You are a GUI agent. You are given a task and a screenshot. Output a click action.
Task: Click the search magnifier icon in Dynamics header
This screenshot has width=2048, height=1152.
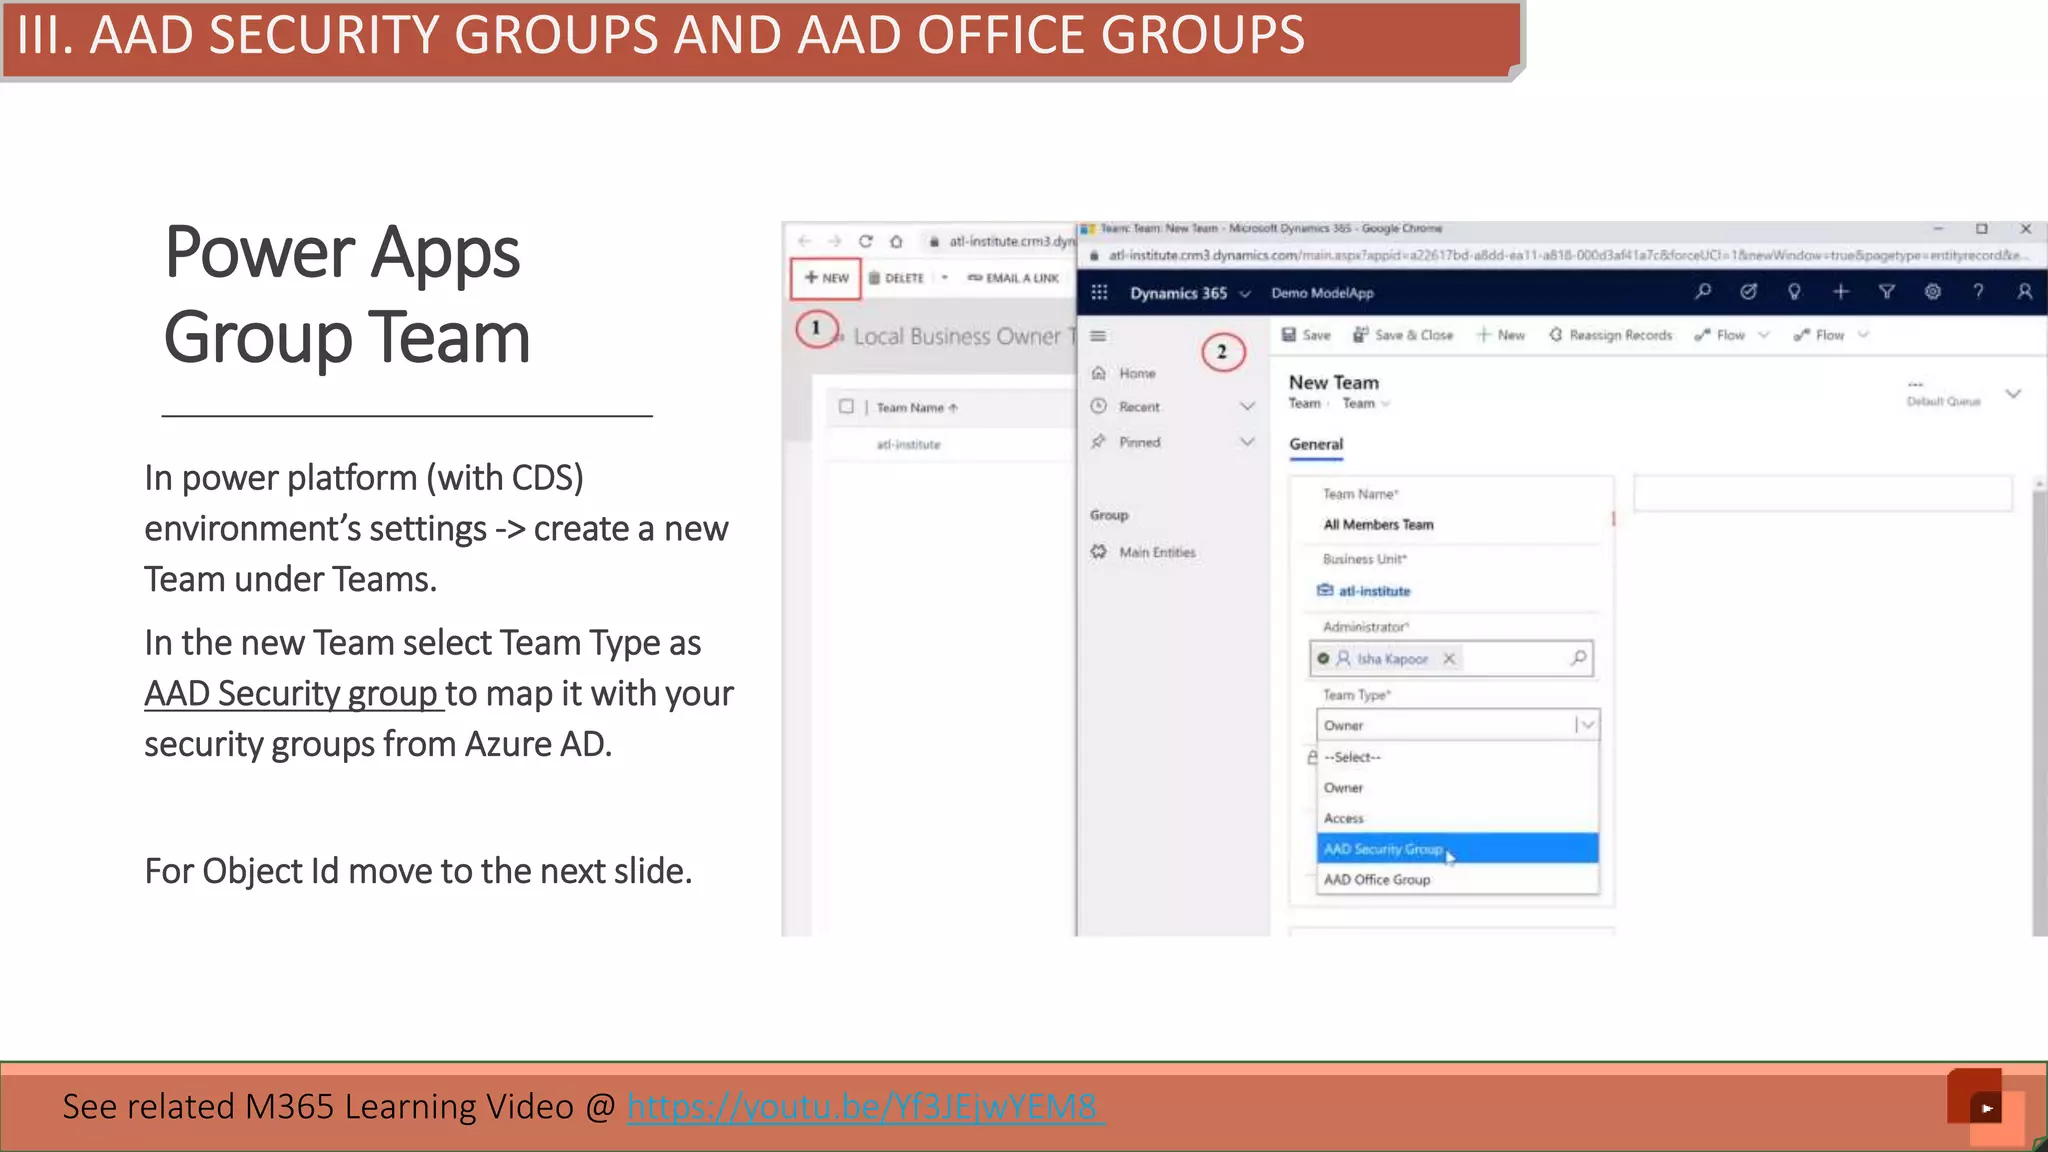1703,292
